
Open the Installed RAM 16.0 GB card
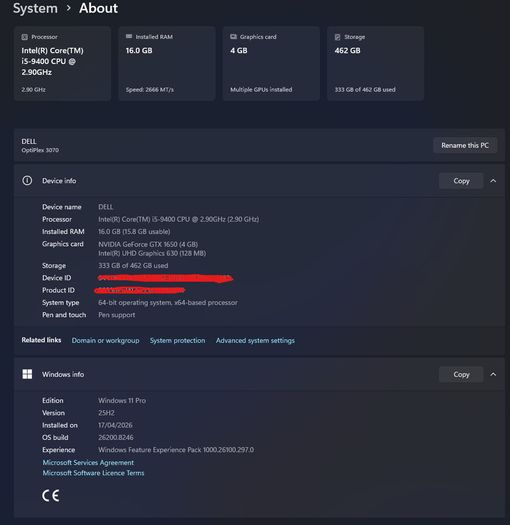pos(167,63)
